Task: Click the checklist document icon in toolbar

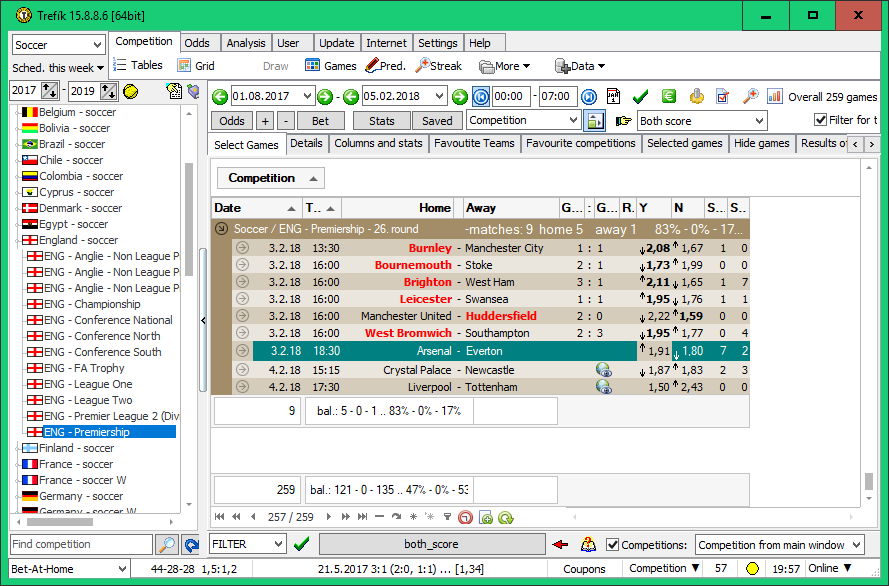Action: pyautogui.click(x=722, y=96)
